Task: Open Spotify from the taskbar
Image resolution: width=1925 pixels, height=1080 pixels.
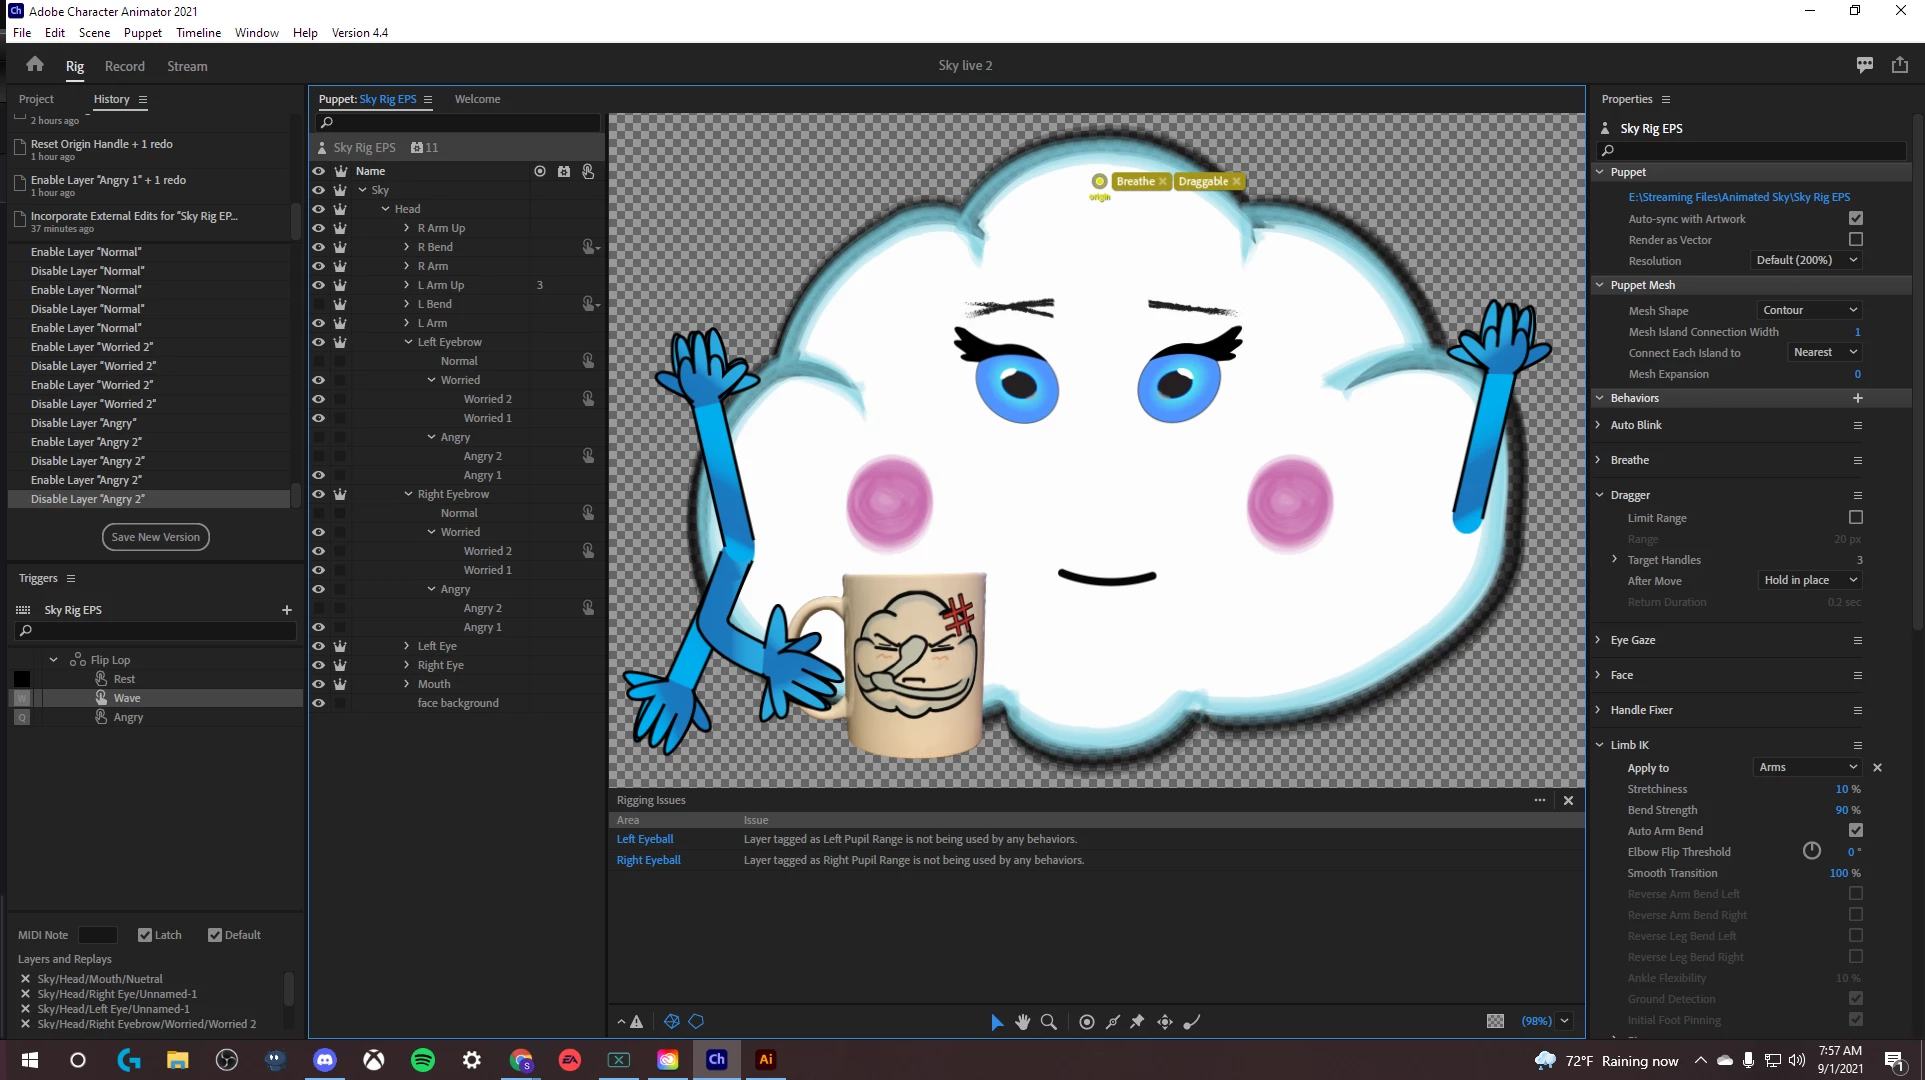Action: [423, 1060]
